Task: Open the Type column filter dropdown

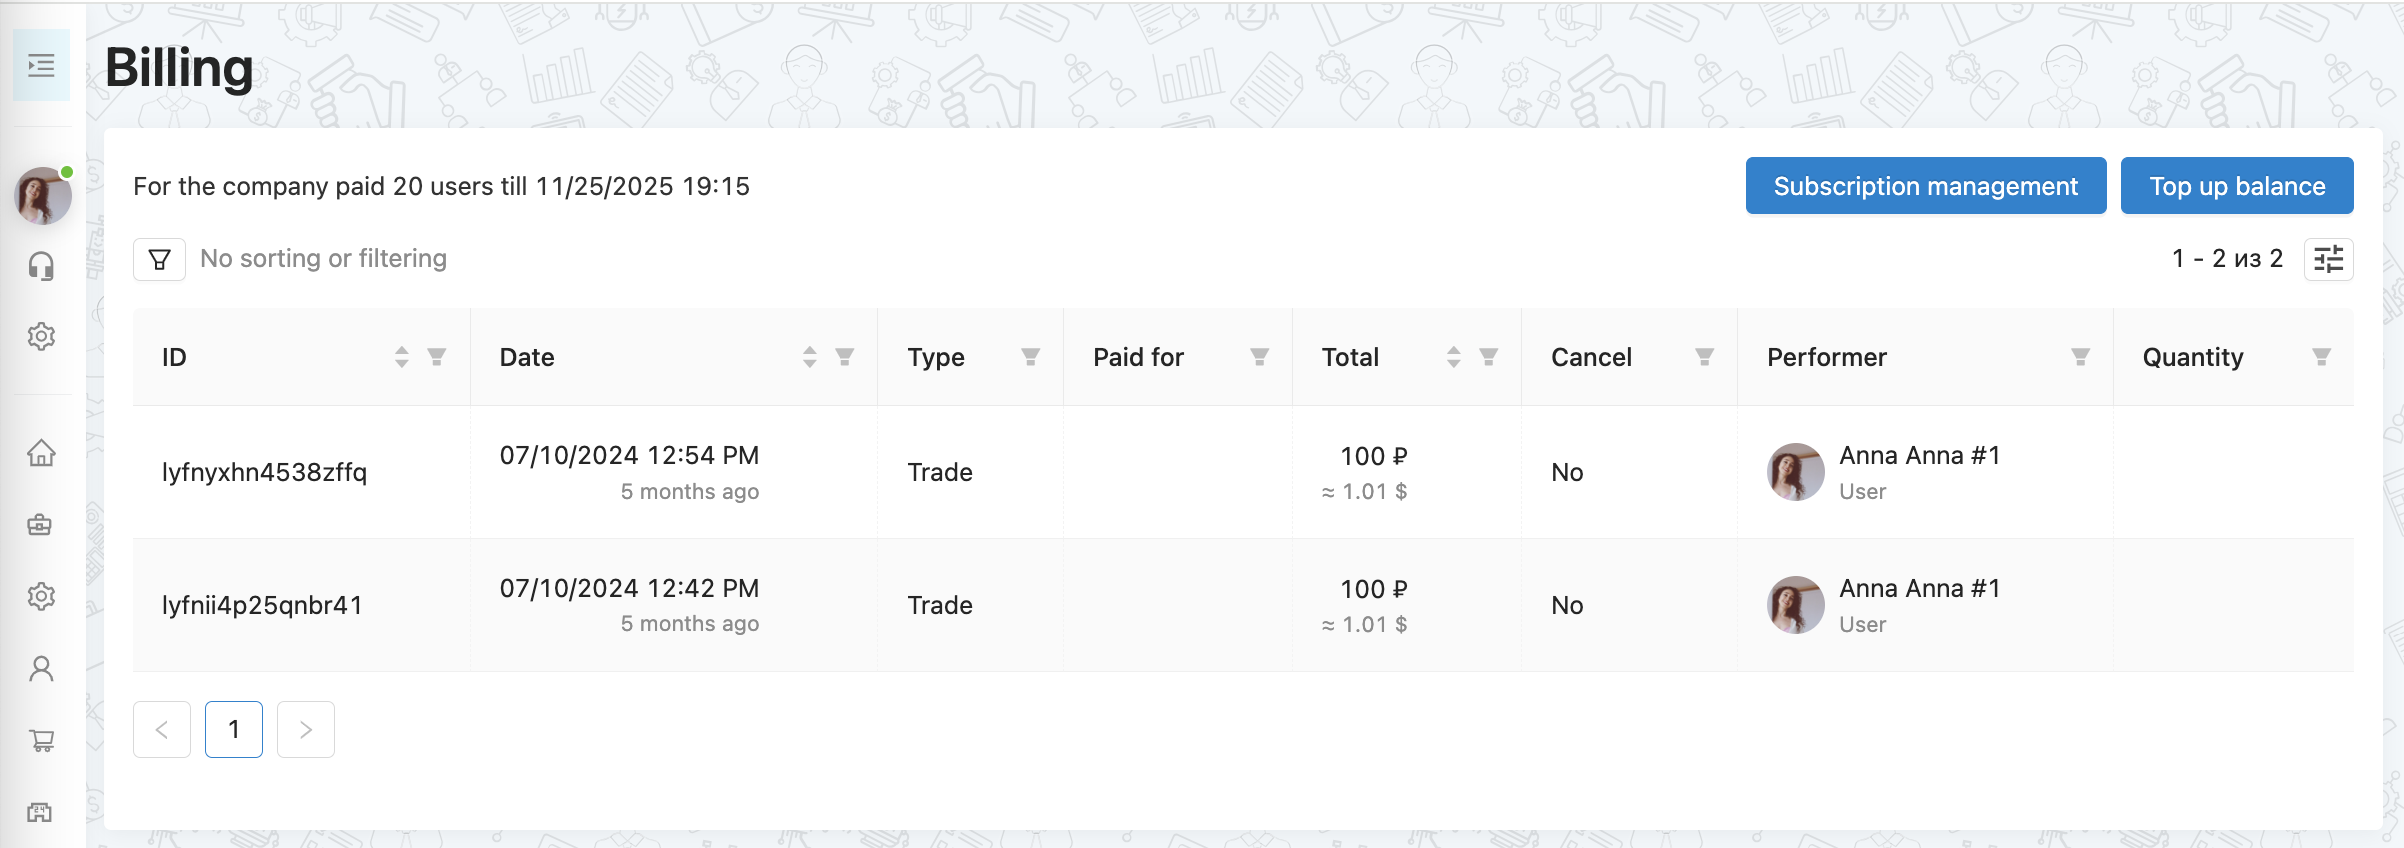Action: (x=1031, y=357)
